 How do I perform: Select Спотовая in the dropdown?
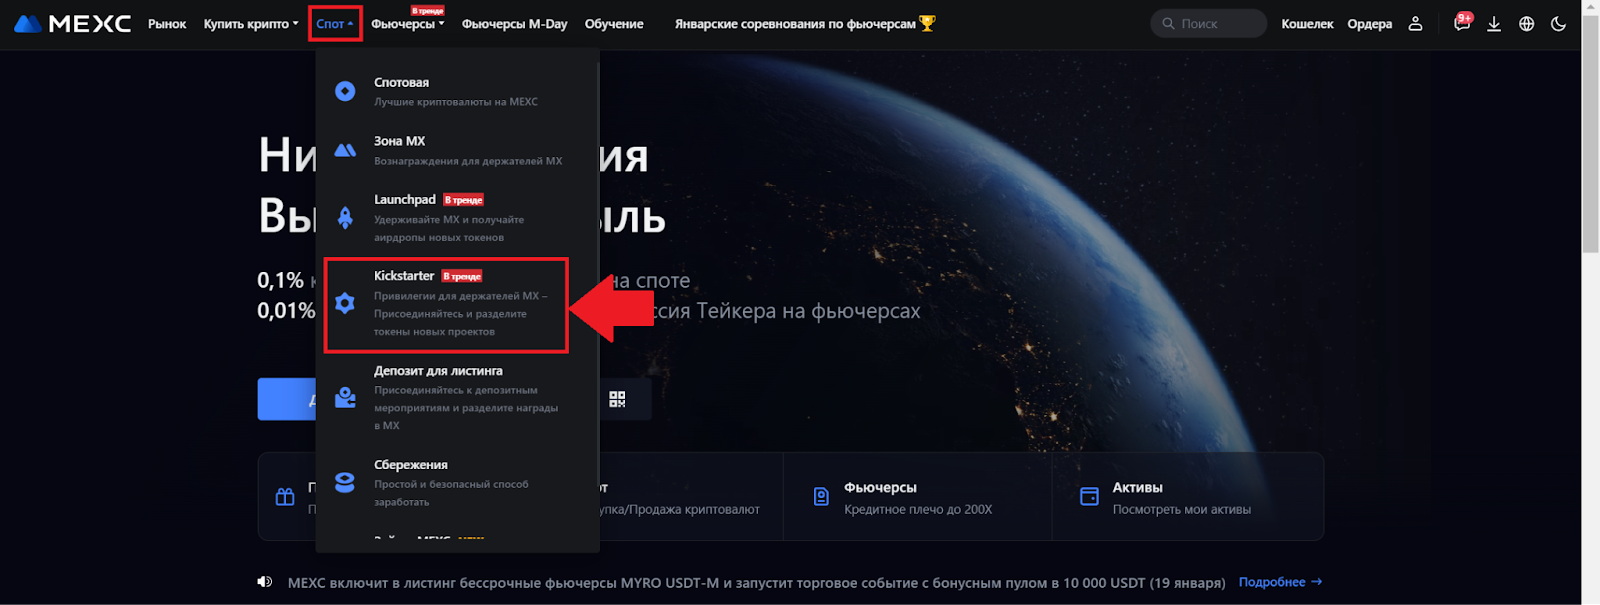pos(457,91)
